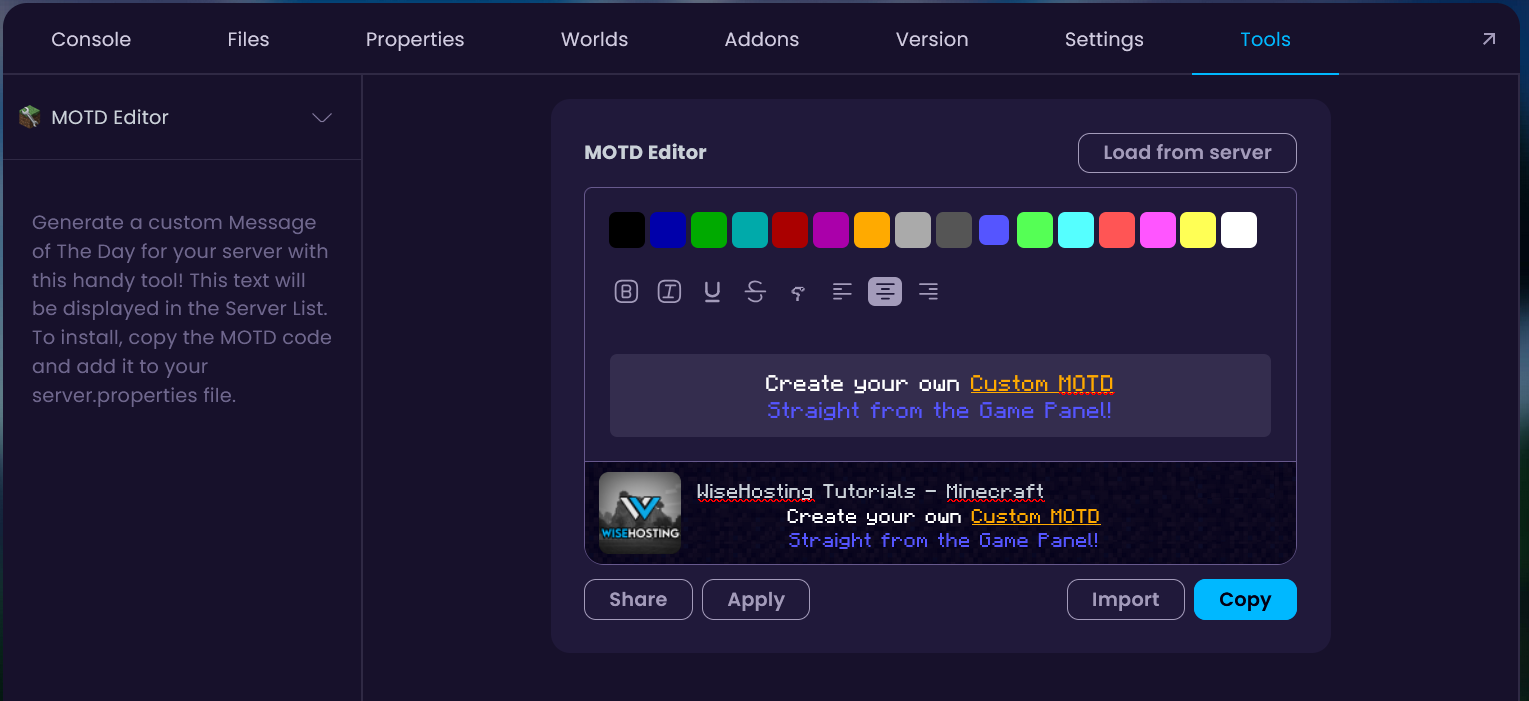1529x701 pixels.
Task: Click 'Custom MOTD' text in editor field
Action: click(x=1042, y=384)
